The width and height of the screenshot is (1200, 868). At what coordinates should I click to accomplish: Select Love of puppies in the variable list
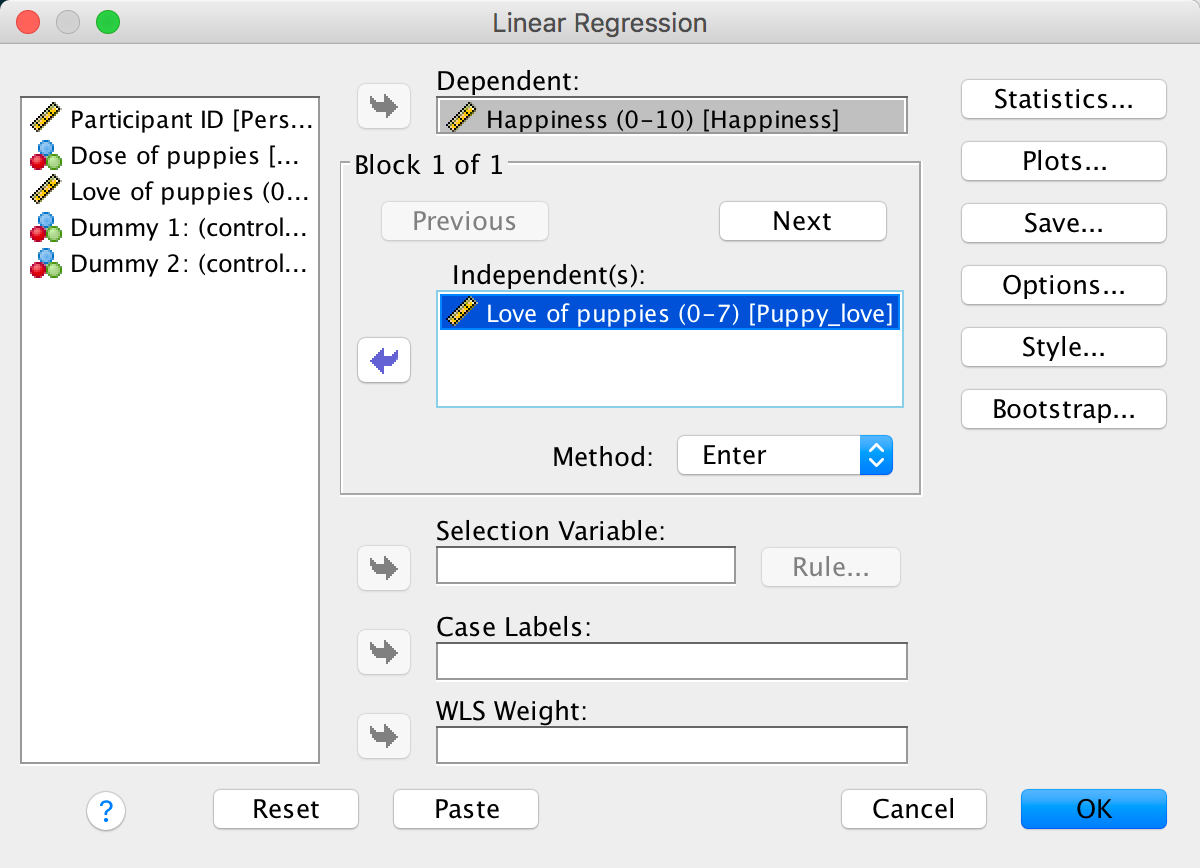(170, 192)
